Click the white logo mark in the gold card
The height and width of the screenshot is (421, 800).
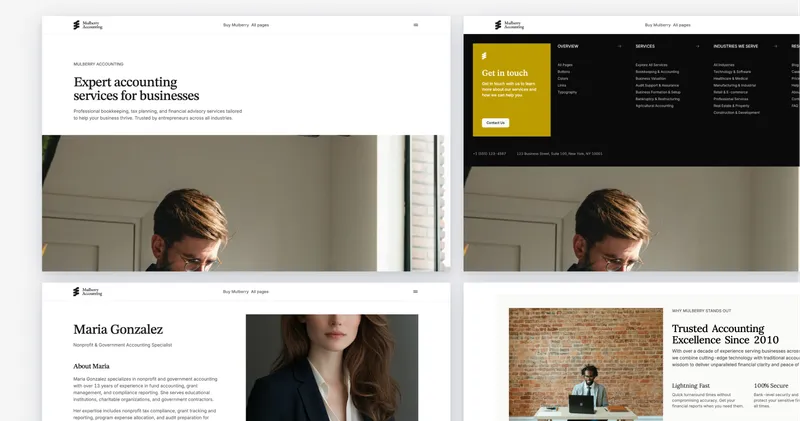484,56
